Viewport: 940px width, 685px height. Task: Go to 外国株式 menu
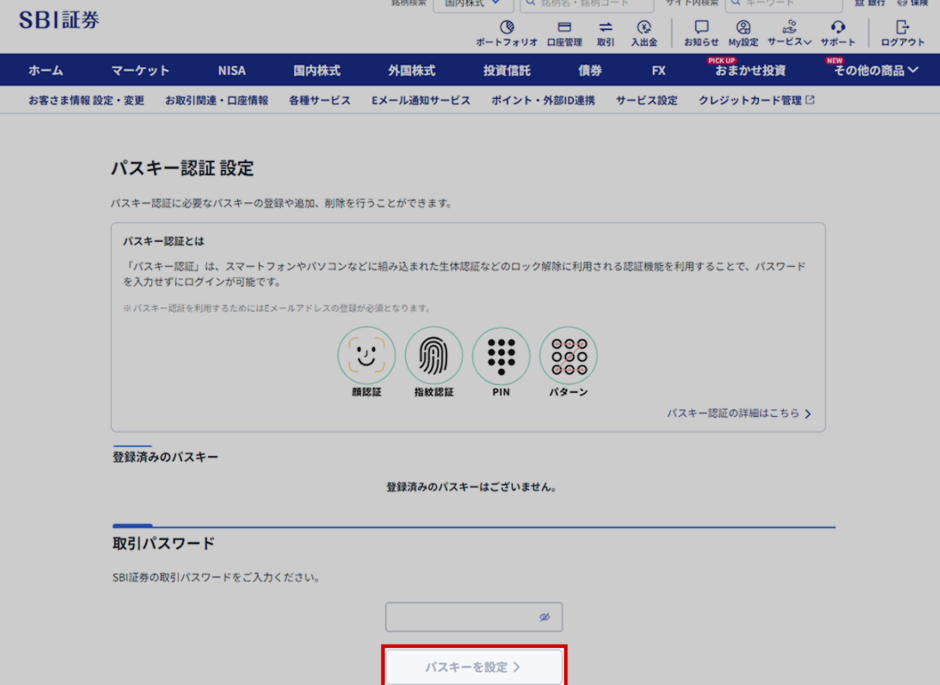tap(411, 70)
